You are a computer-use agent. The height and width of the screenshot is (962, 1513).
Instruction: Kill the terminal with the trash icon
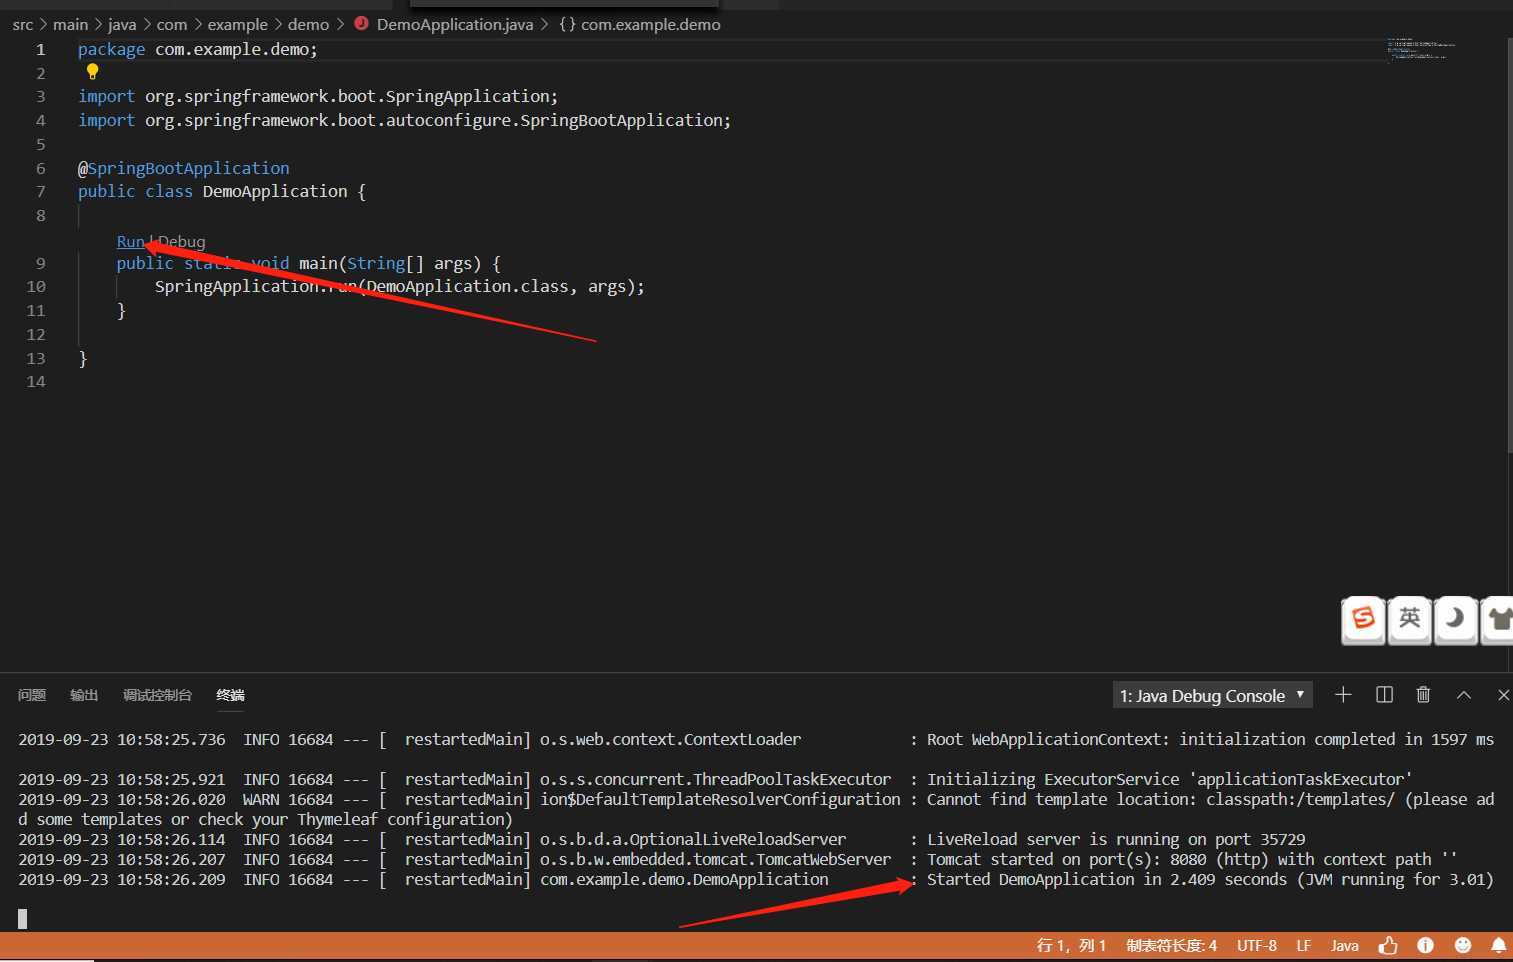coord(1424,694)
